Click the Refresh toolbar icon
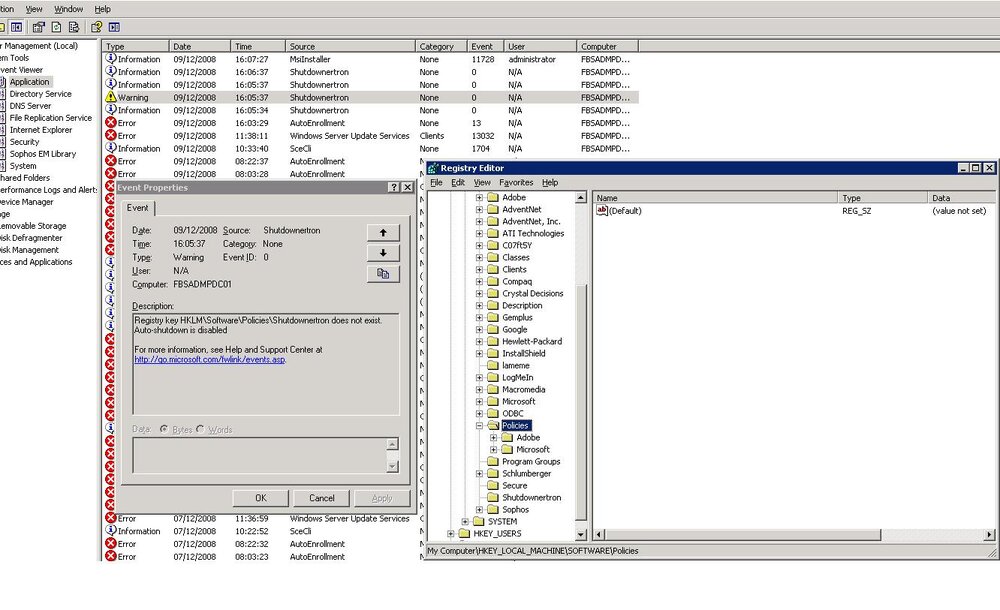 click(57, 27)
